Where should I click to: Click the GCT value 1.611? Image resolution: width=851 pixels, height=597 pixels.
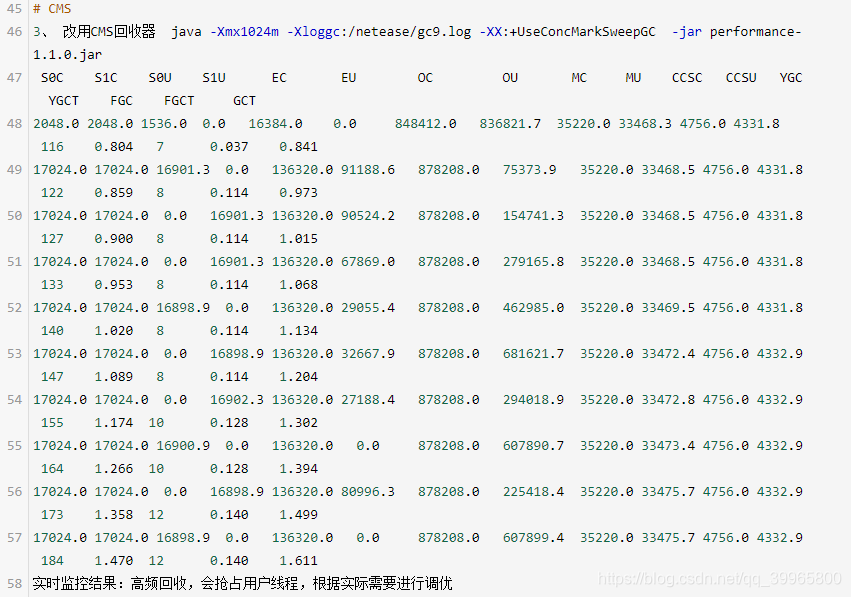pos(299,561)
